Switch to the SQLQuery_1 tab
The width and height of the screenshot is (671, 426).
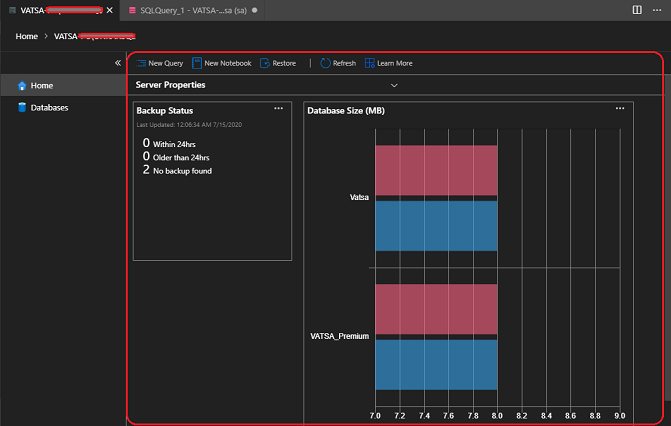tap(193, 10)
